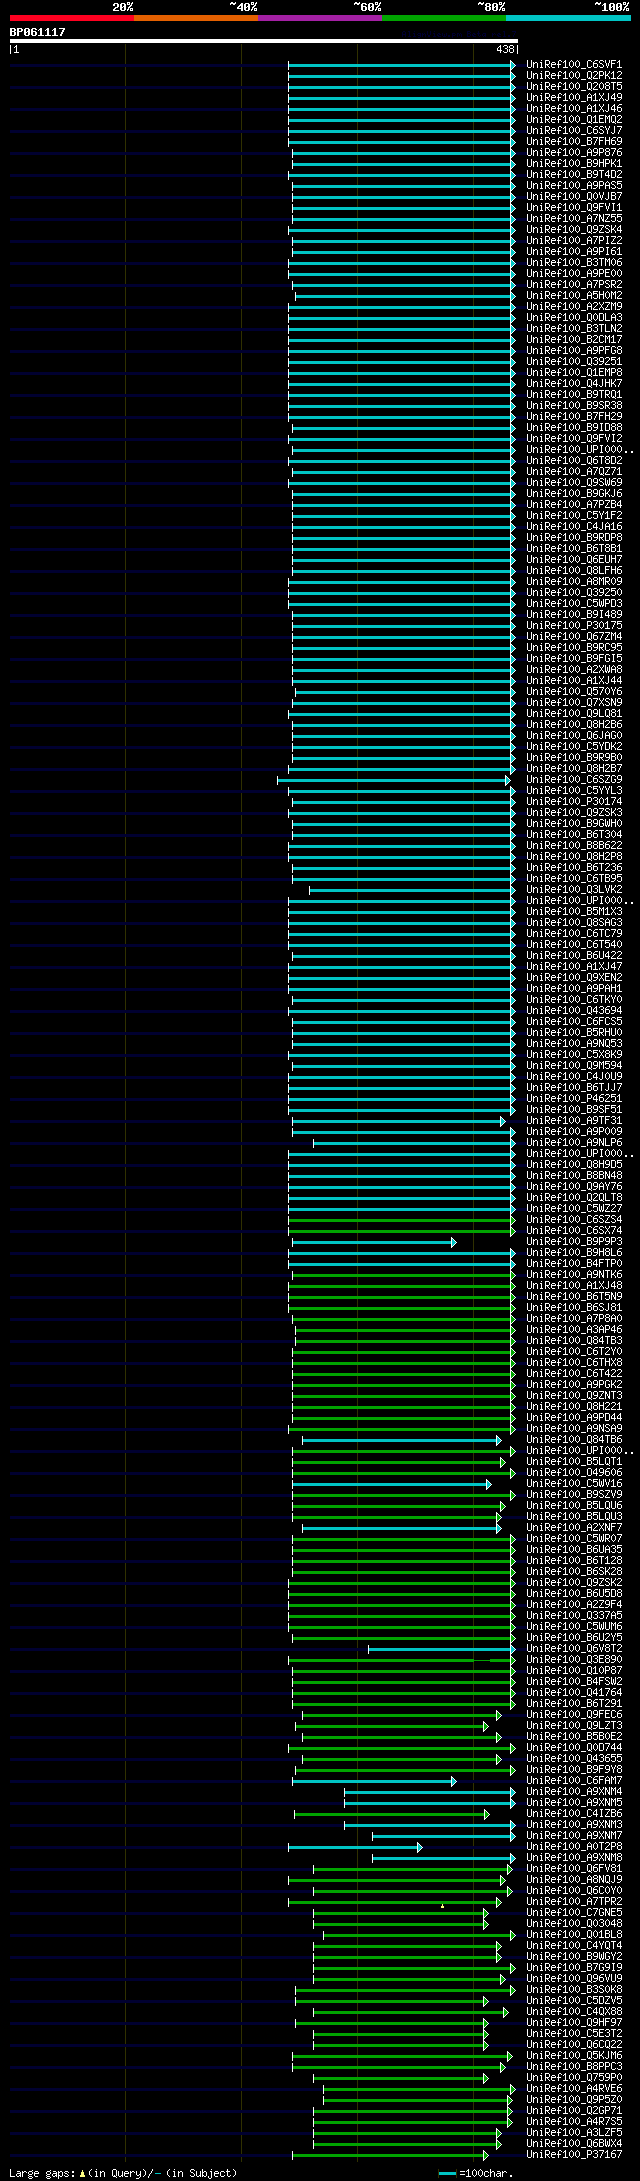Viewport: 640px width, 2181px height.
Task: Select the label UniRef100_B9TRQ1
Action: click(574, 395)
